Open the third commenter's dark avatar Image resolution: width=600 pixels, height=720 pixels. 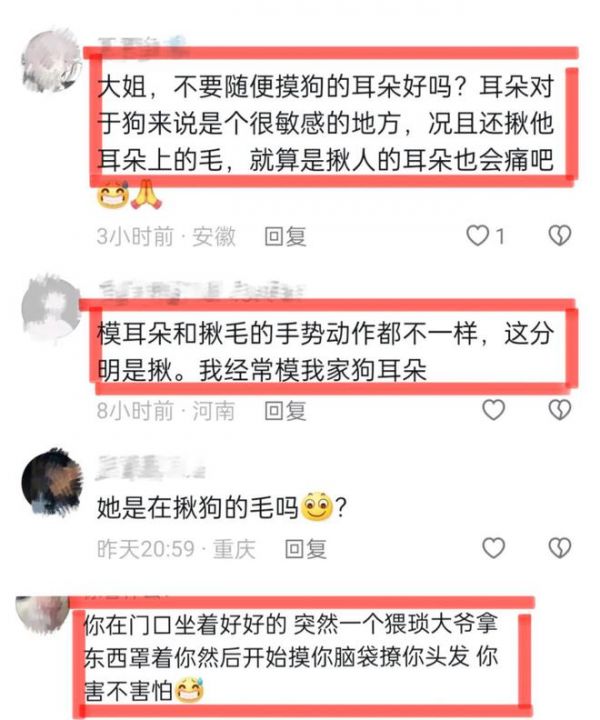(x=52, y=481)
